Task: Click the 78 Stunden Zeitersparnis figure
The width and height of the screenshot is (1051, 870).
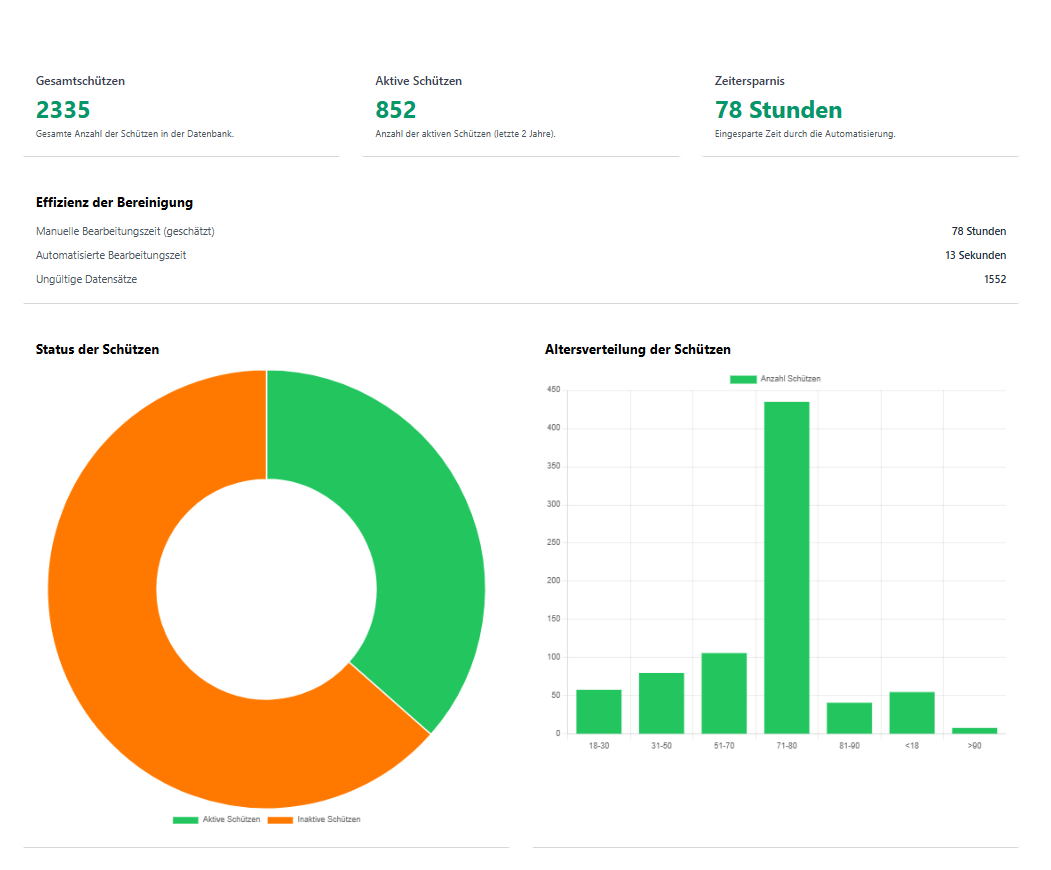Action: (x=778, y=110)
